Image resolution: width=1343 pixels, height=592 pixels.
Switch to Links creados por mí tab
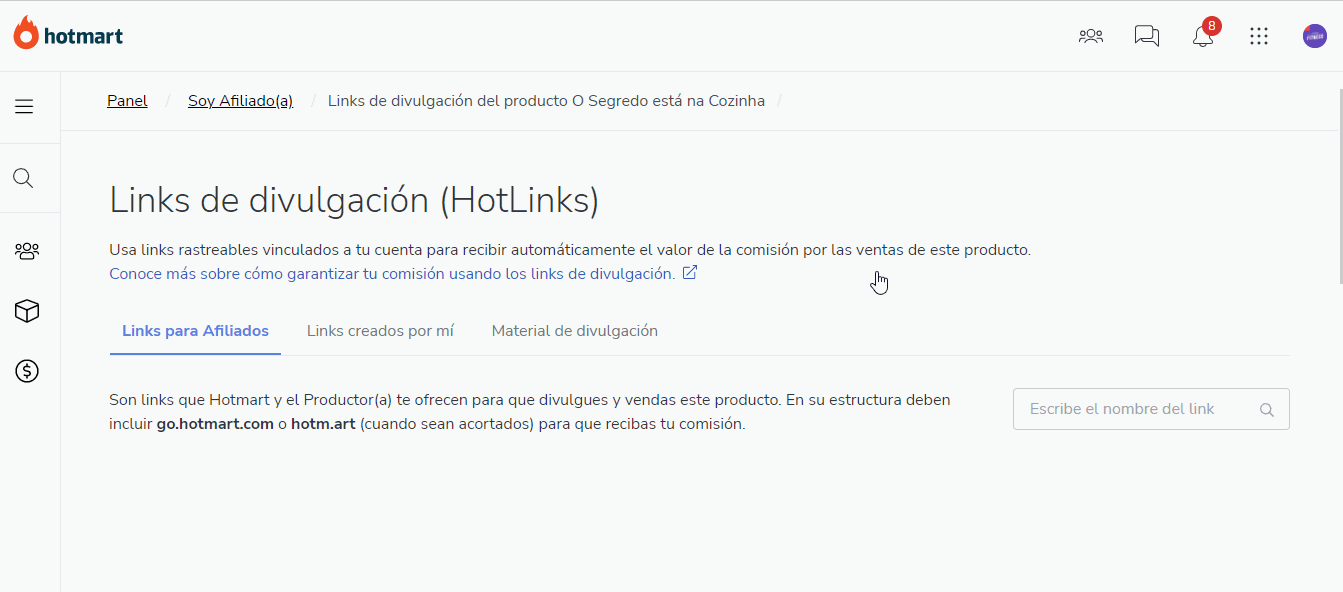380,331
